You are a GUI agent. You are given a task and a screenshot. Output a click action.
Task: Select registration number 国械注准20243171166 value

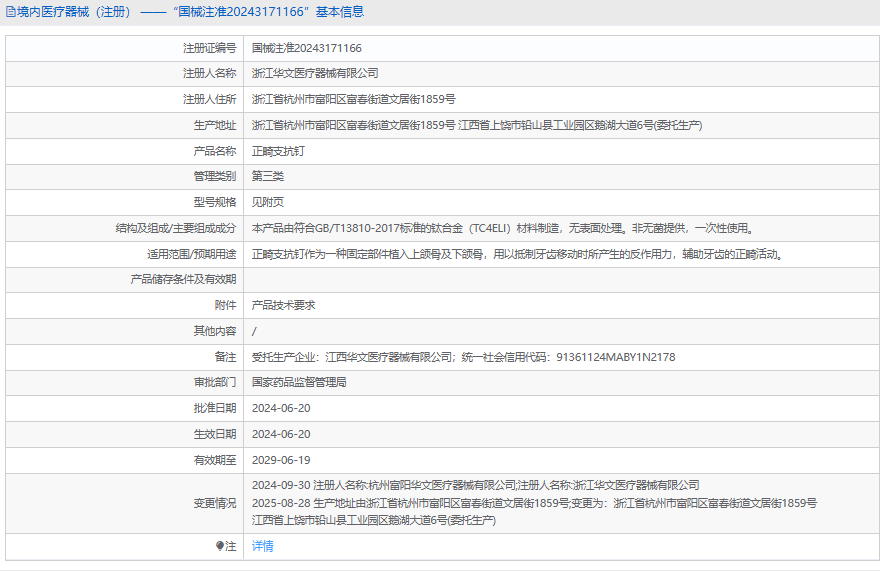pos(306,48)
